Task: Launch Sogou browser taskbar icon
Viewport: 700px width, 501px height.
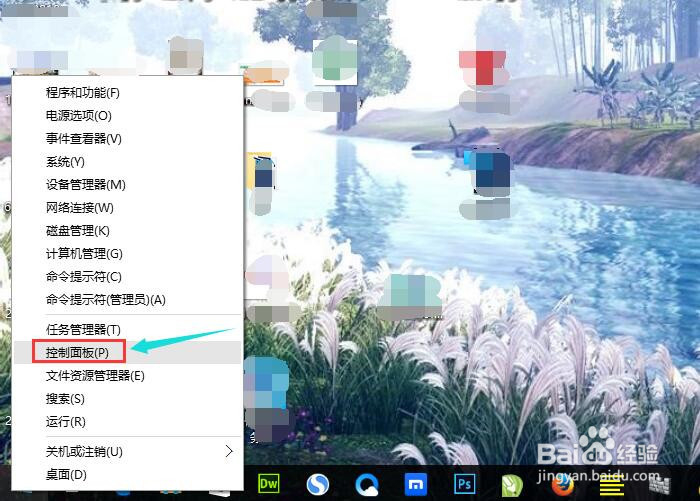Action: (318, 484)
